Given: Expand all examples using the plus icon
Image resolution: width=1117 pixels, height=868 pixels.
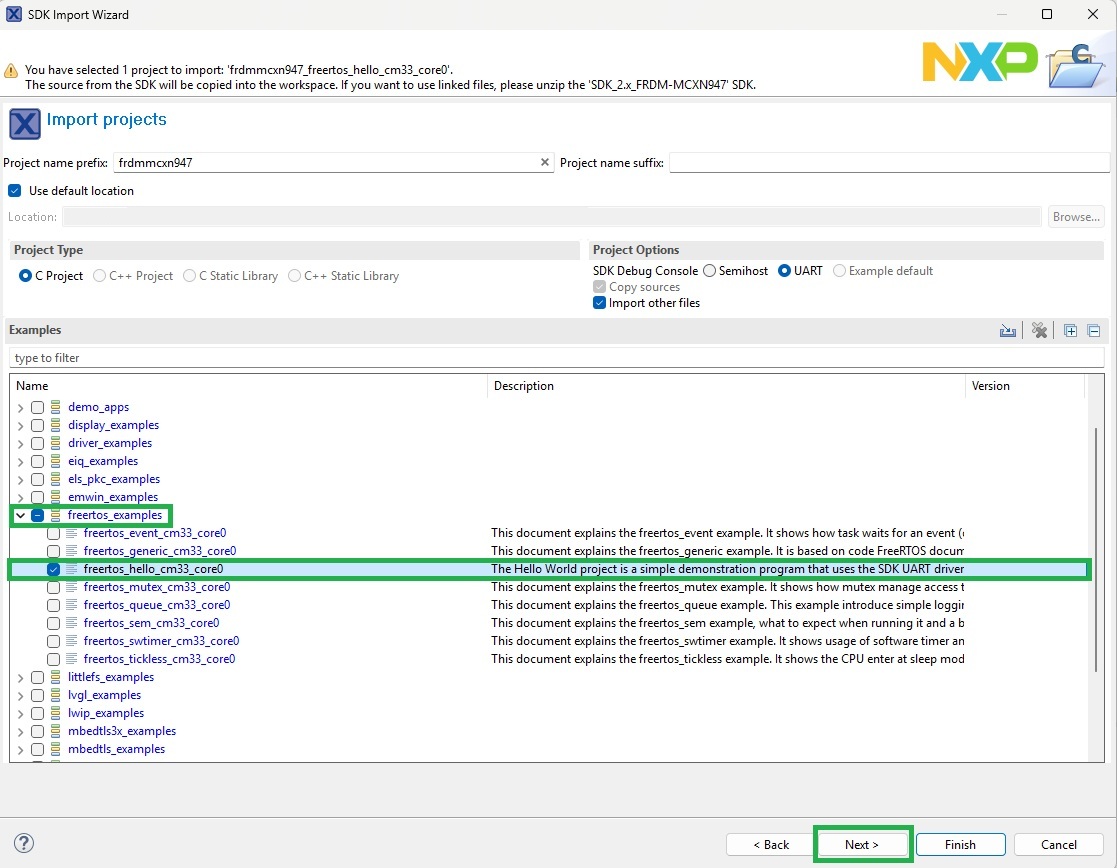Looking at the screenshot, I should coord(1070,330).
